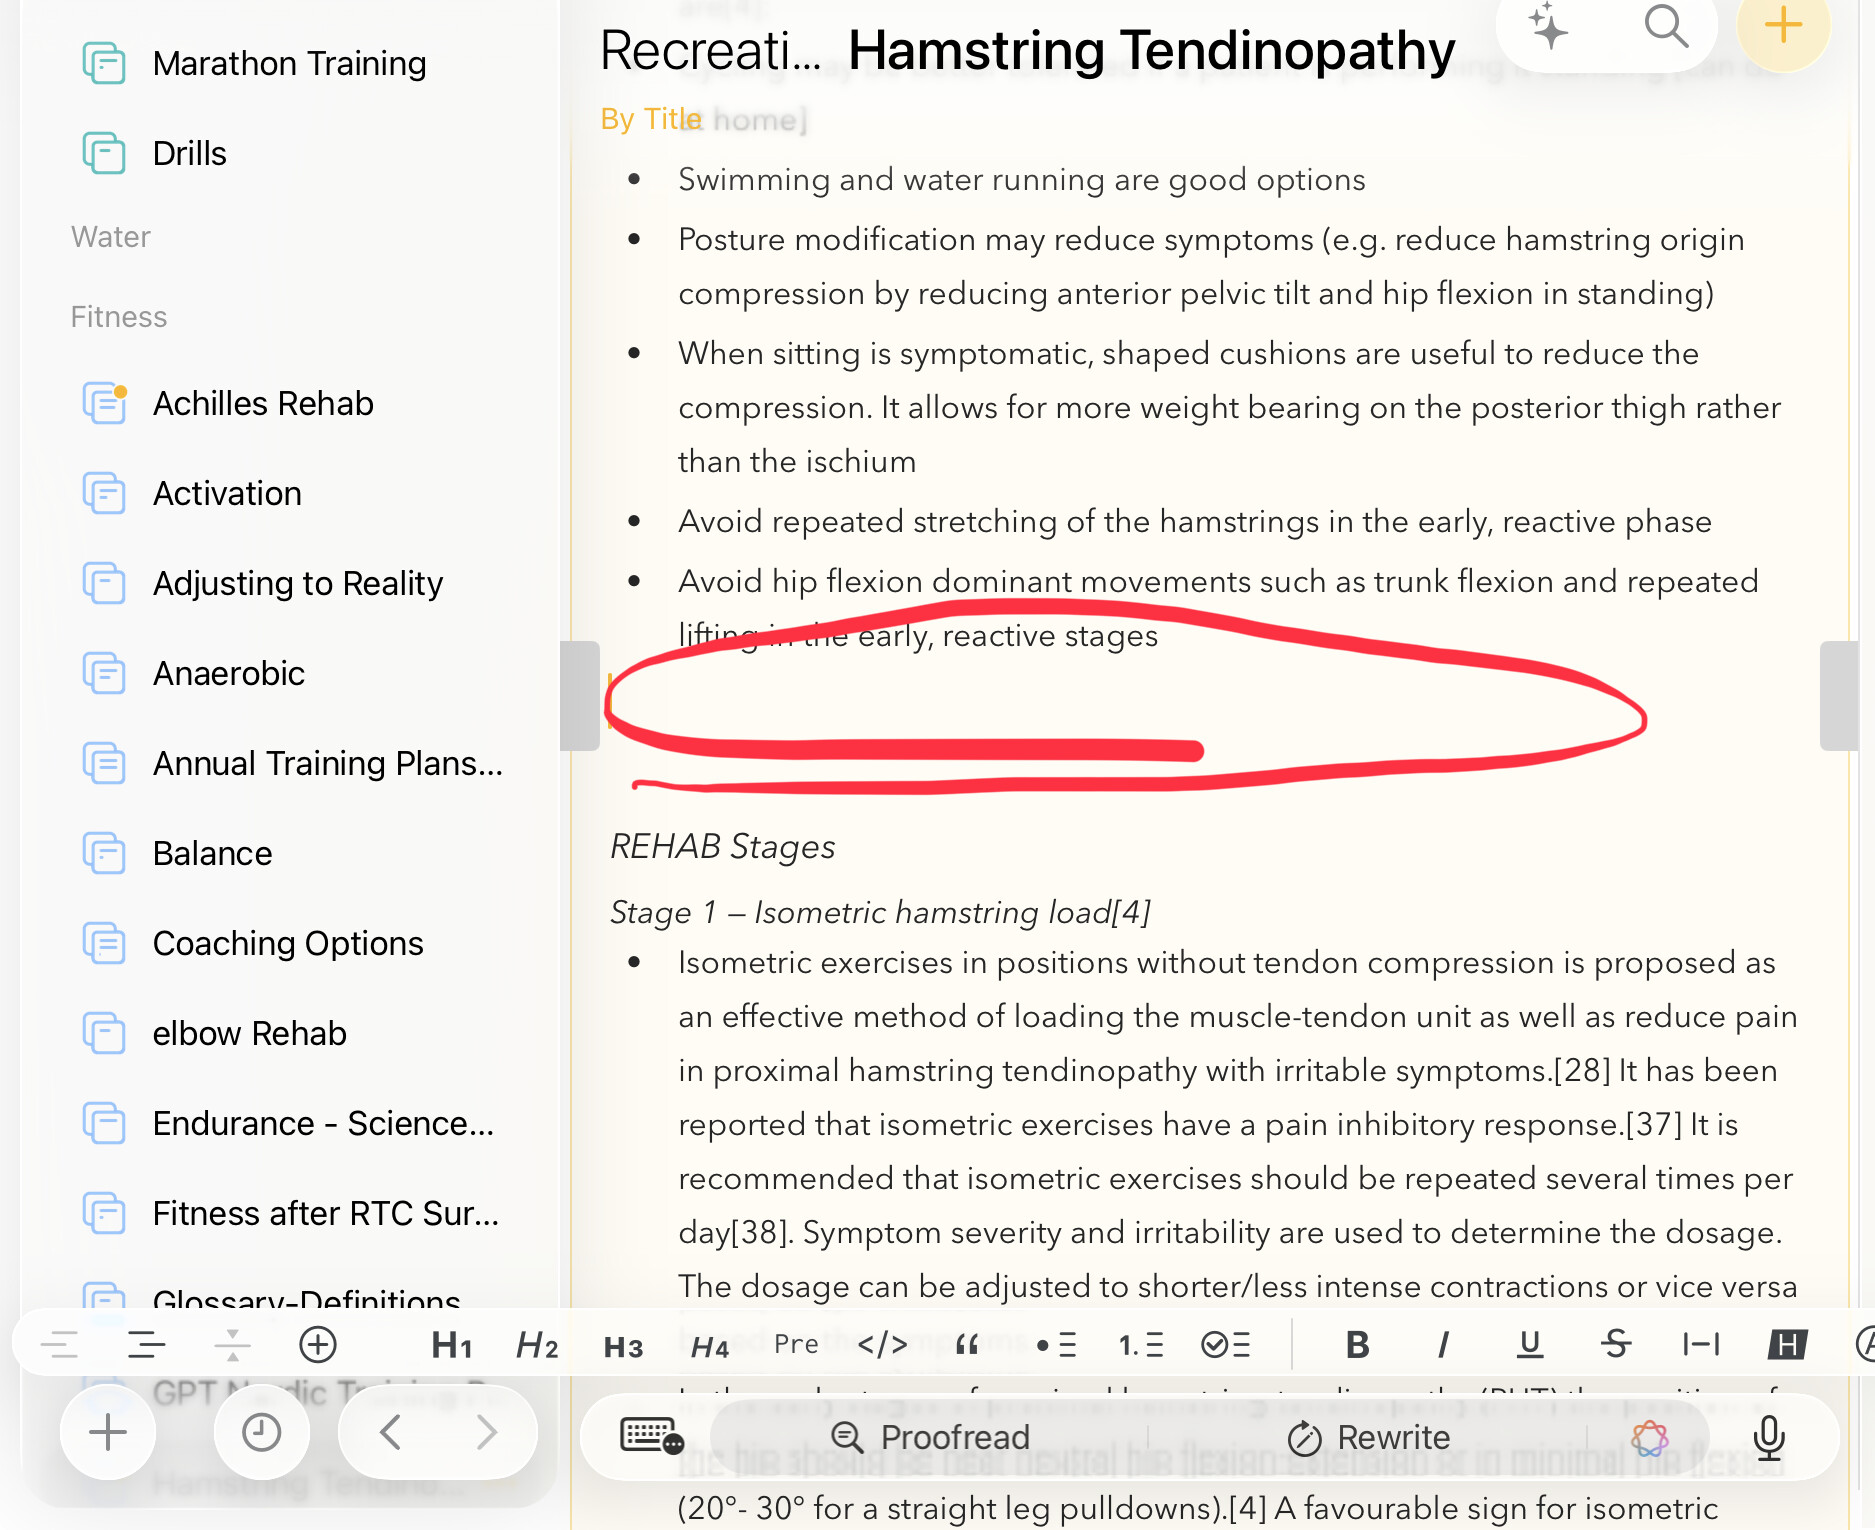Click the Proofread button

930,1437
